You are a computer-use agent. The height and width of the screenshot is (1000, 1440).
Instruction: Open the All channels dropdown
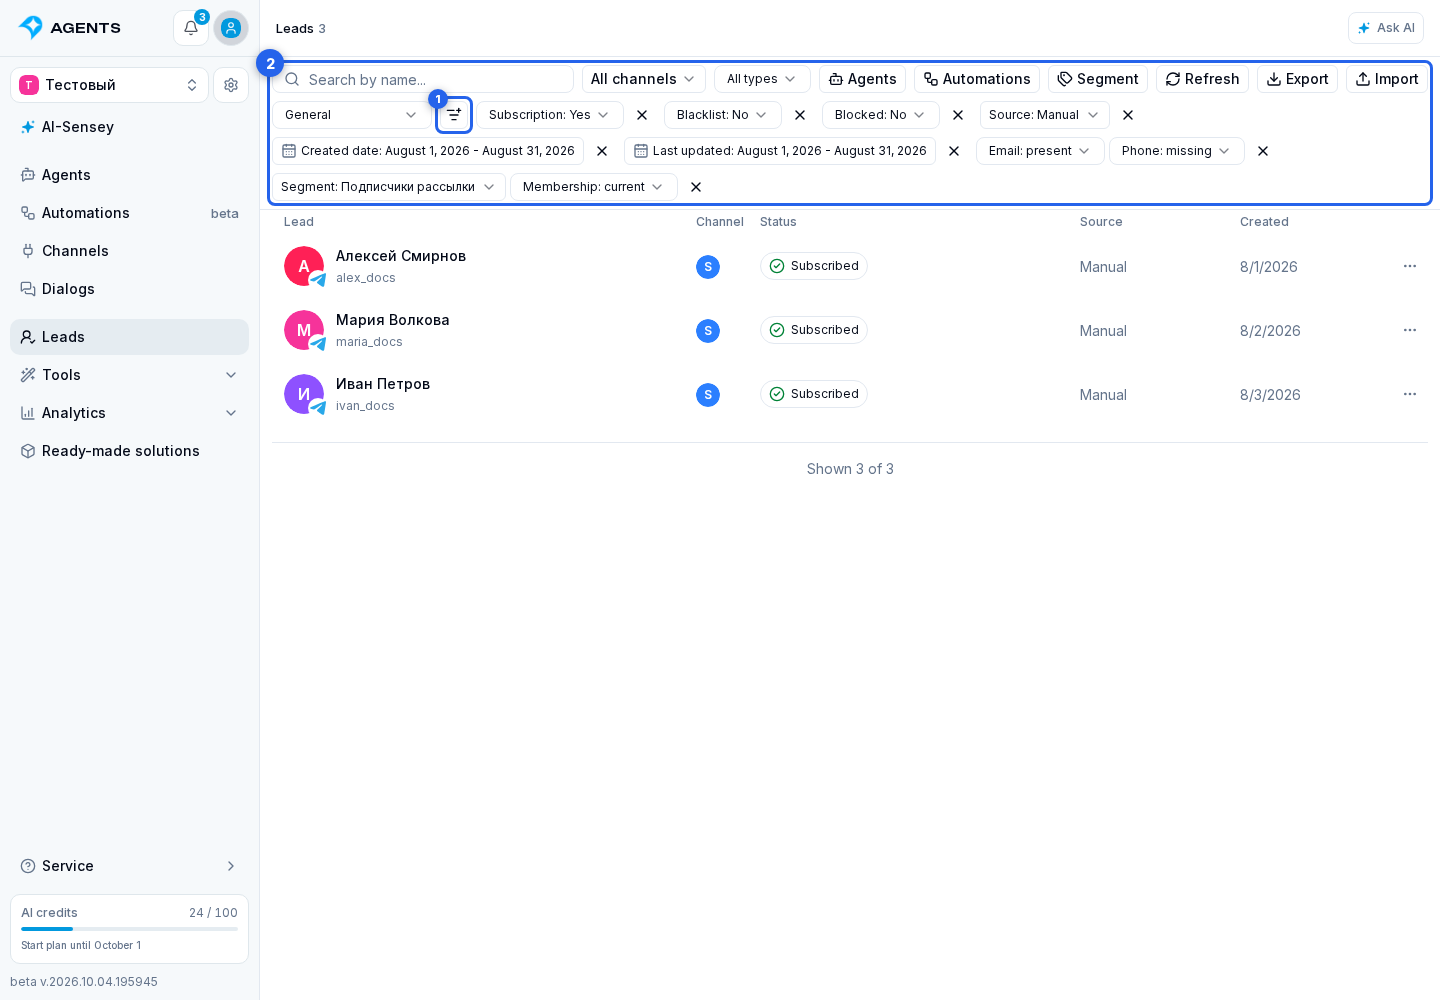[x=643, y=79]
